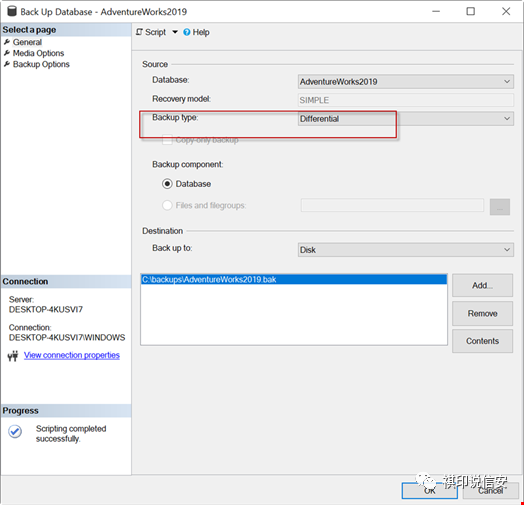Open the Backup type Differential dropdown

tap(406, 119)
